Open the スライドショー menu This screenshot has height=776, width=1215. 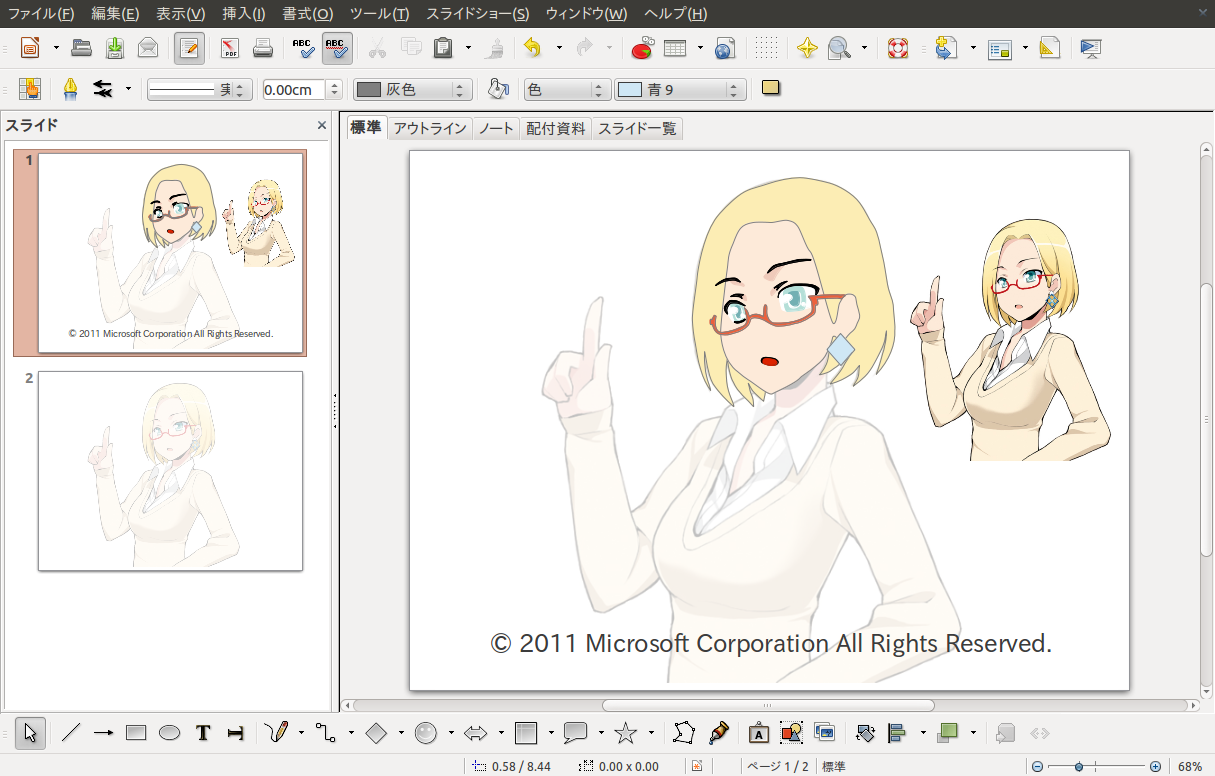[477, 13]
